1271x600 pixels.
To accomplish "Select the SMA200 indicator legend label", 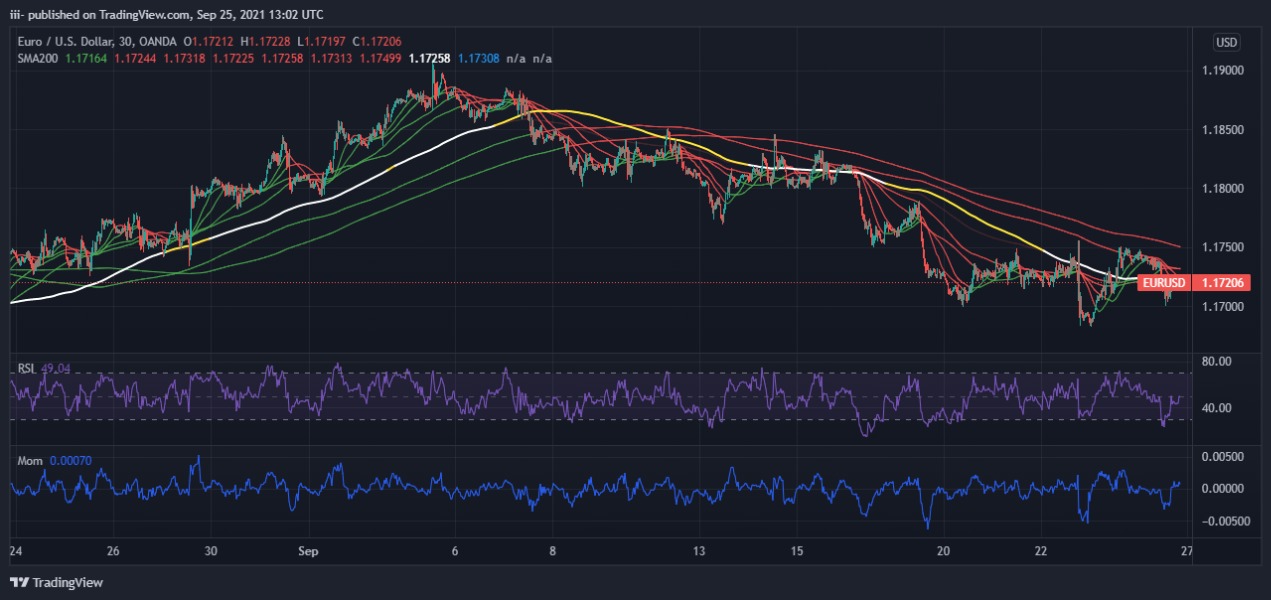I will [38, 59].
